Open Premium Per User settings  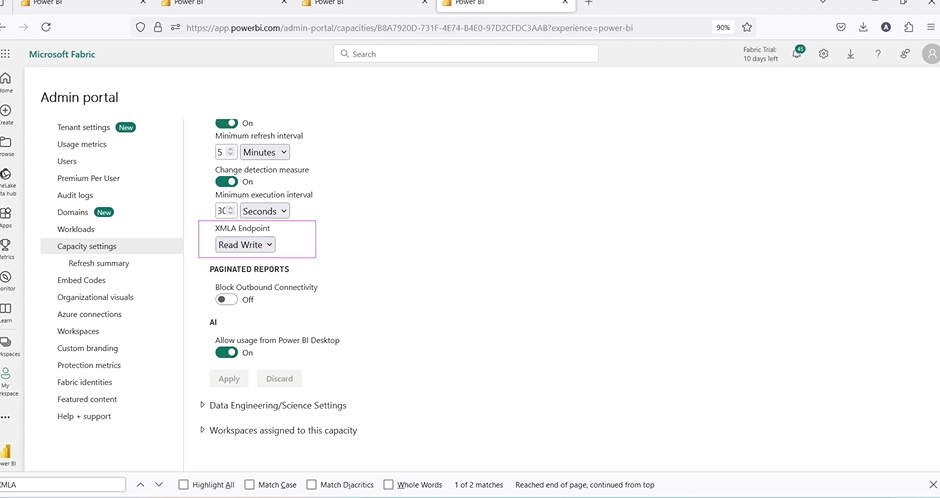pyautogui.click(x=88, y=178)
